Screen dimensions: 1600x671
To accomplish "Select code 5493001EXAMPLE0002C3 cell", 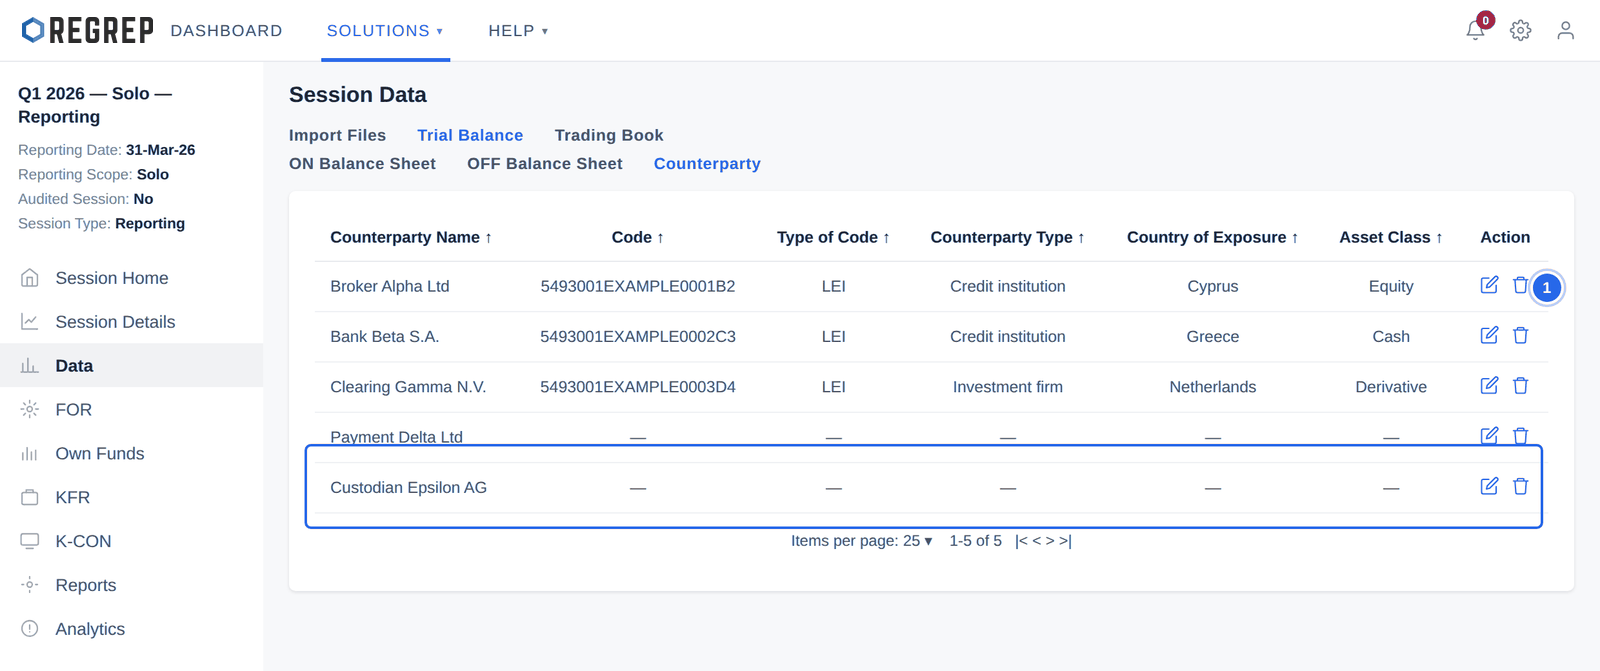I will click(638, 337).
